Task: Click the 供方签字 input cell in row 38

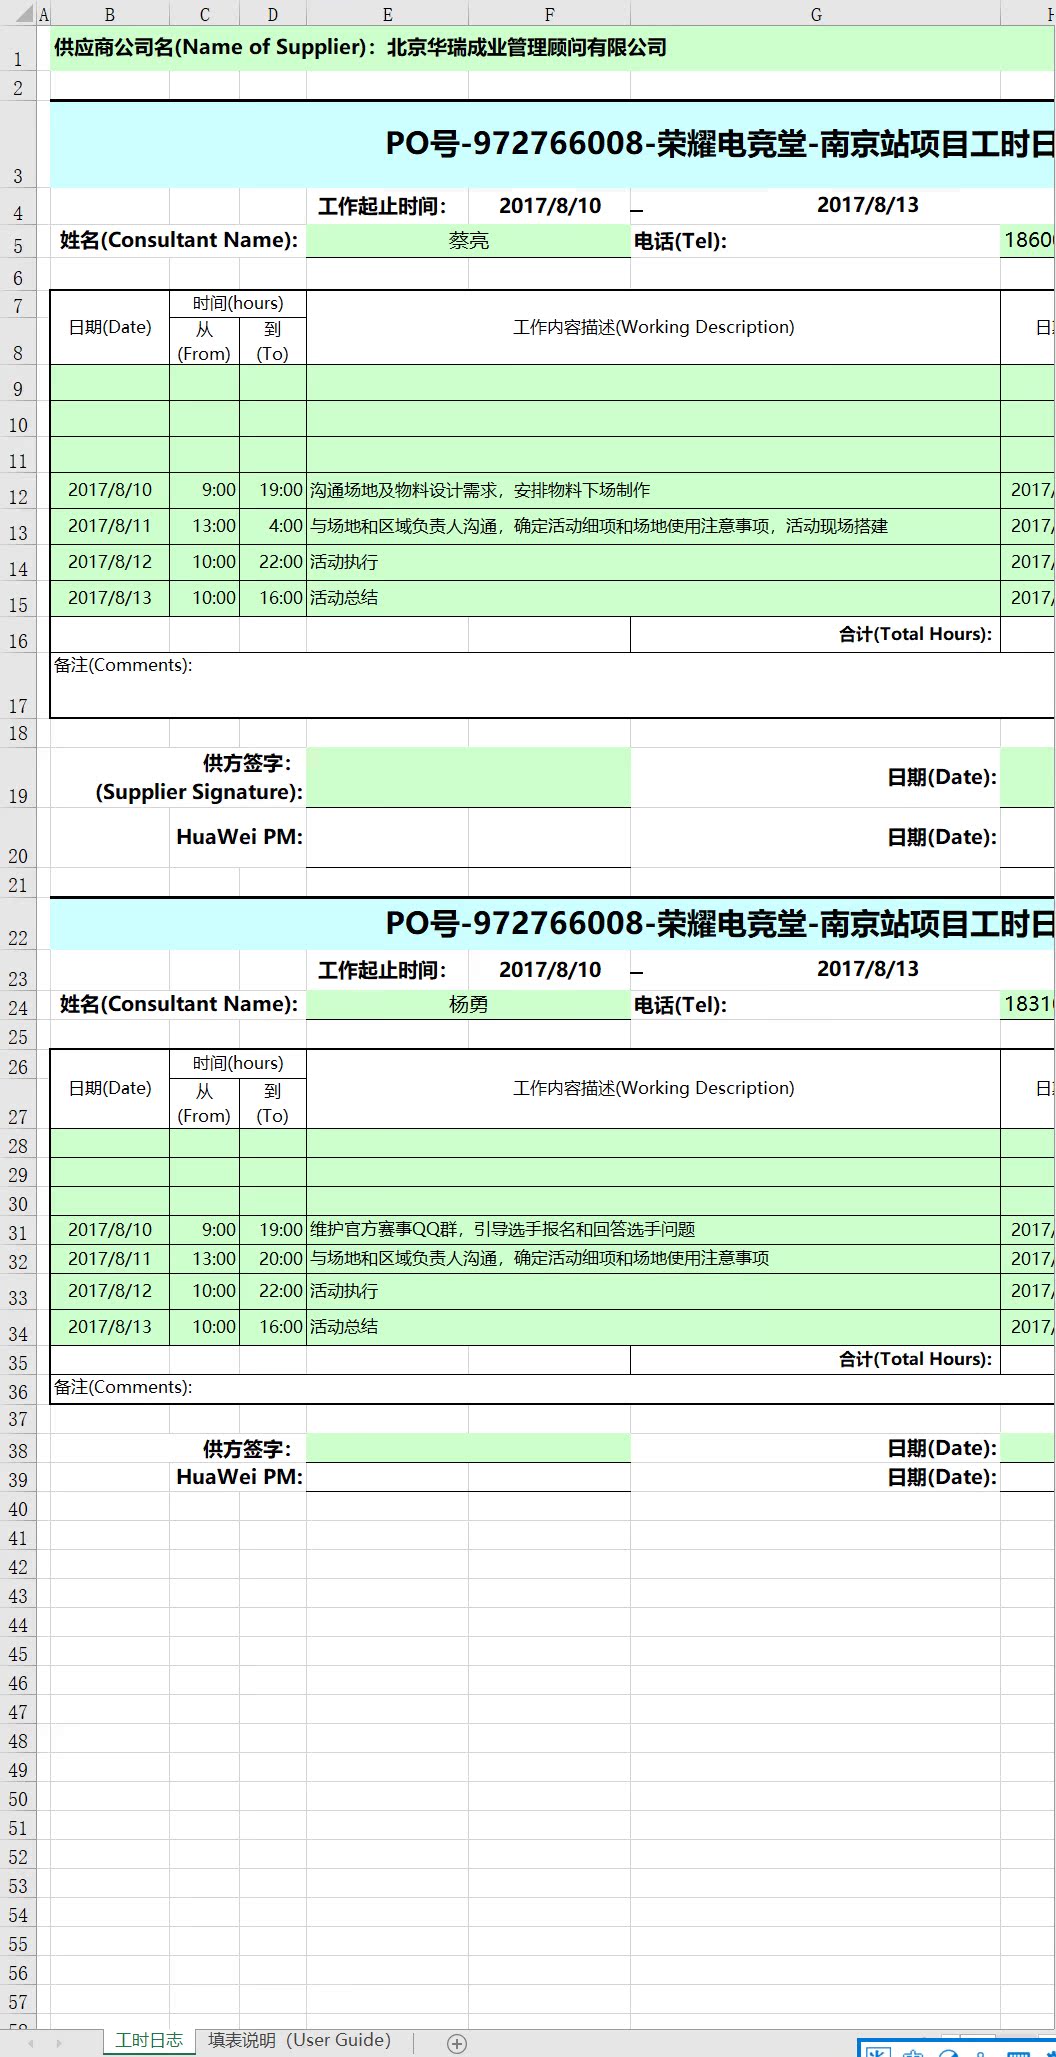Action: click(x=469, y=1448)
